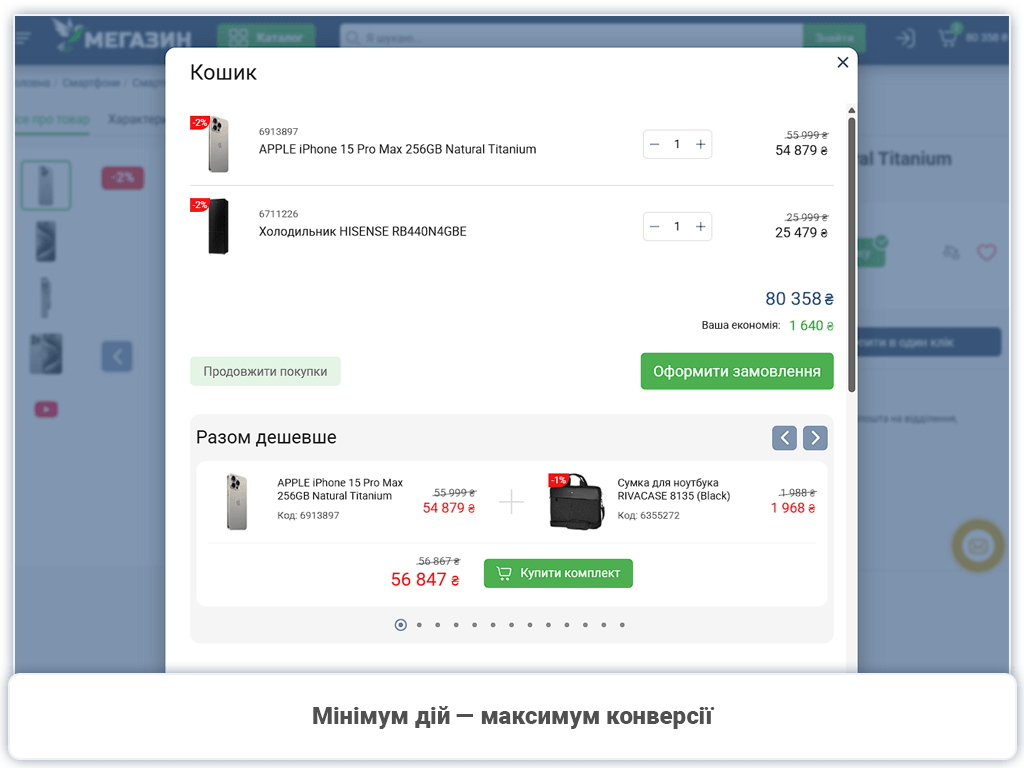Click Купити комплект button

click(558, 573)
